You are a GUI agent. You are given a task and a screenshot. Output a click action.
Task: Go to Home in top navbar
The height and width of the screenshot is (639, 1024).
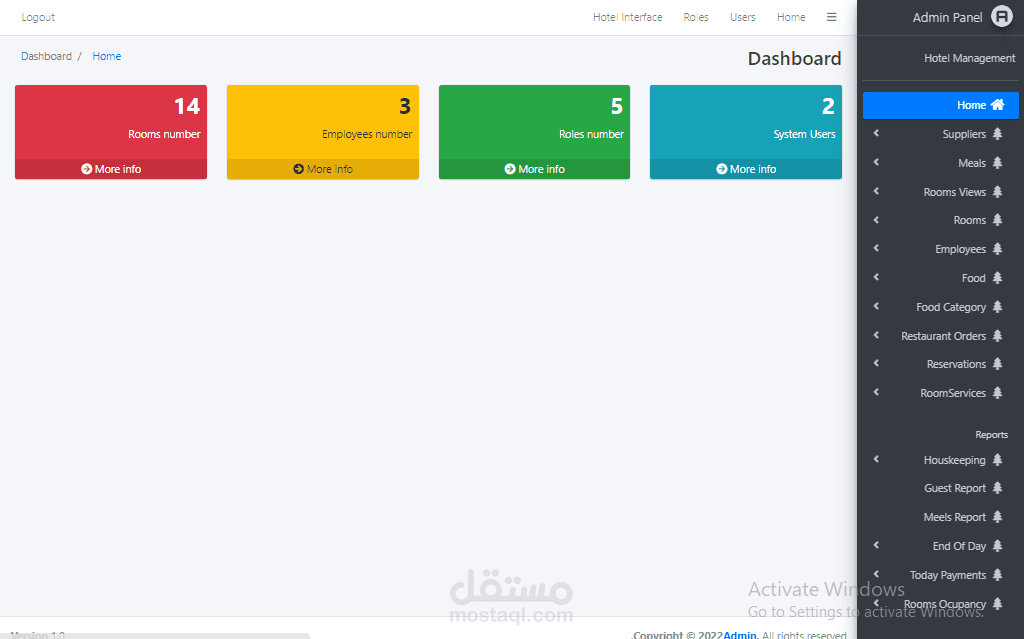pyautogui.click(x=791, y=17)
